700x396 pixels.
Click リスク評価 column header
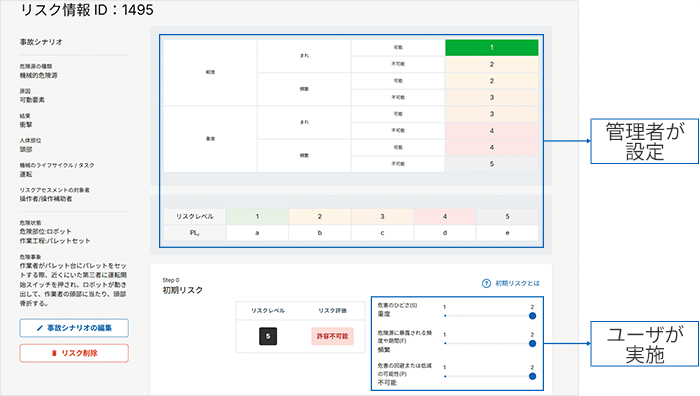coord(333,310)
